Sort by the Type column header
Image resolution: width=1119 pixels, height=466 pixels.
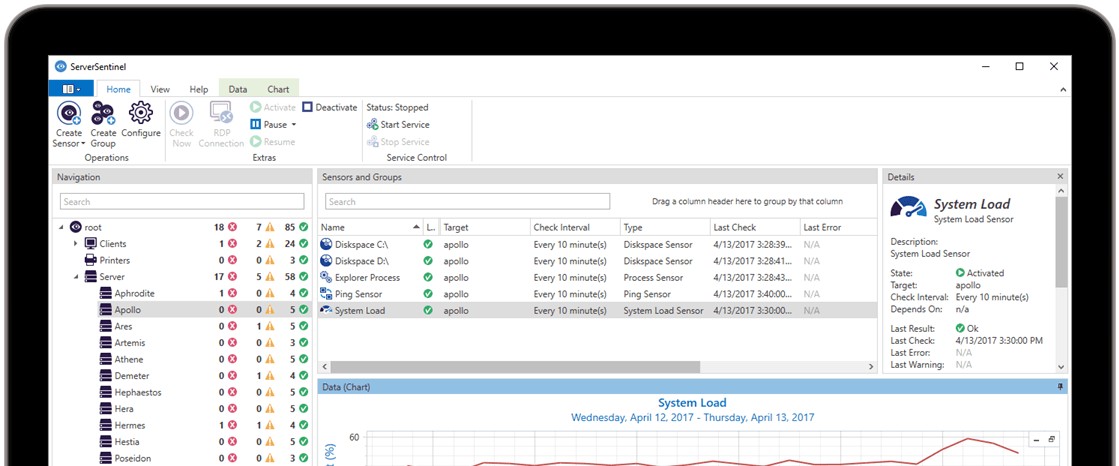pyautogui.click(x=665, y=227)
